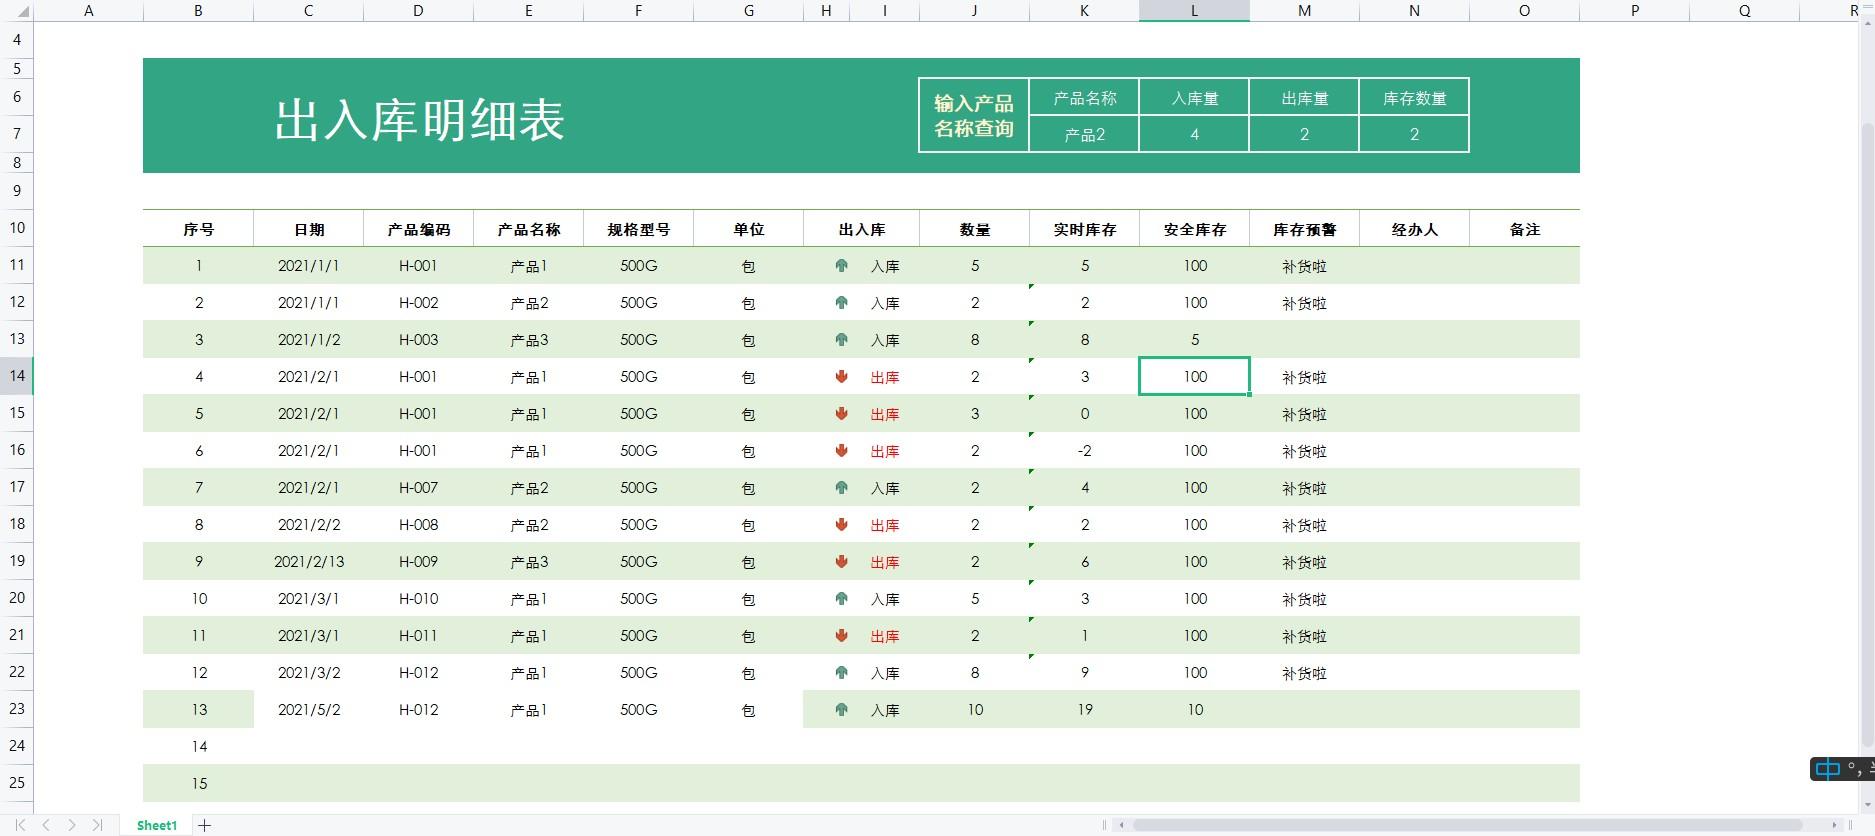This screenshot has width=1875, height=836.
Task: Click the green 入库 arrow icon in row 17
Action: (842, 488)
